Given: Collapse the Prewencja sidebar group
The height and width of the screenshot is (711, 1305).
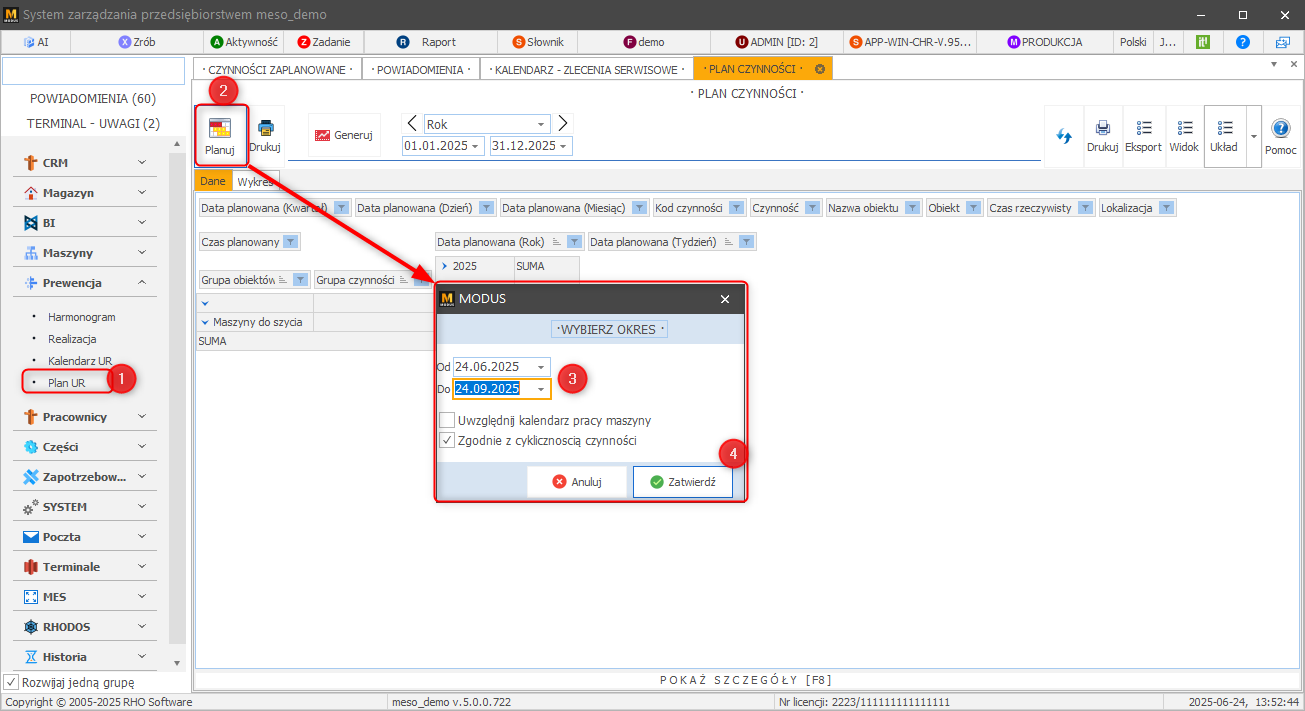Looking at the screenshot, I should click(86, 283).
